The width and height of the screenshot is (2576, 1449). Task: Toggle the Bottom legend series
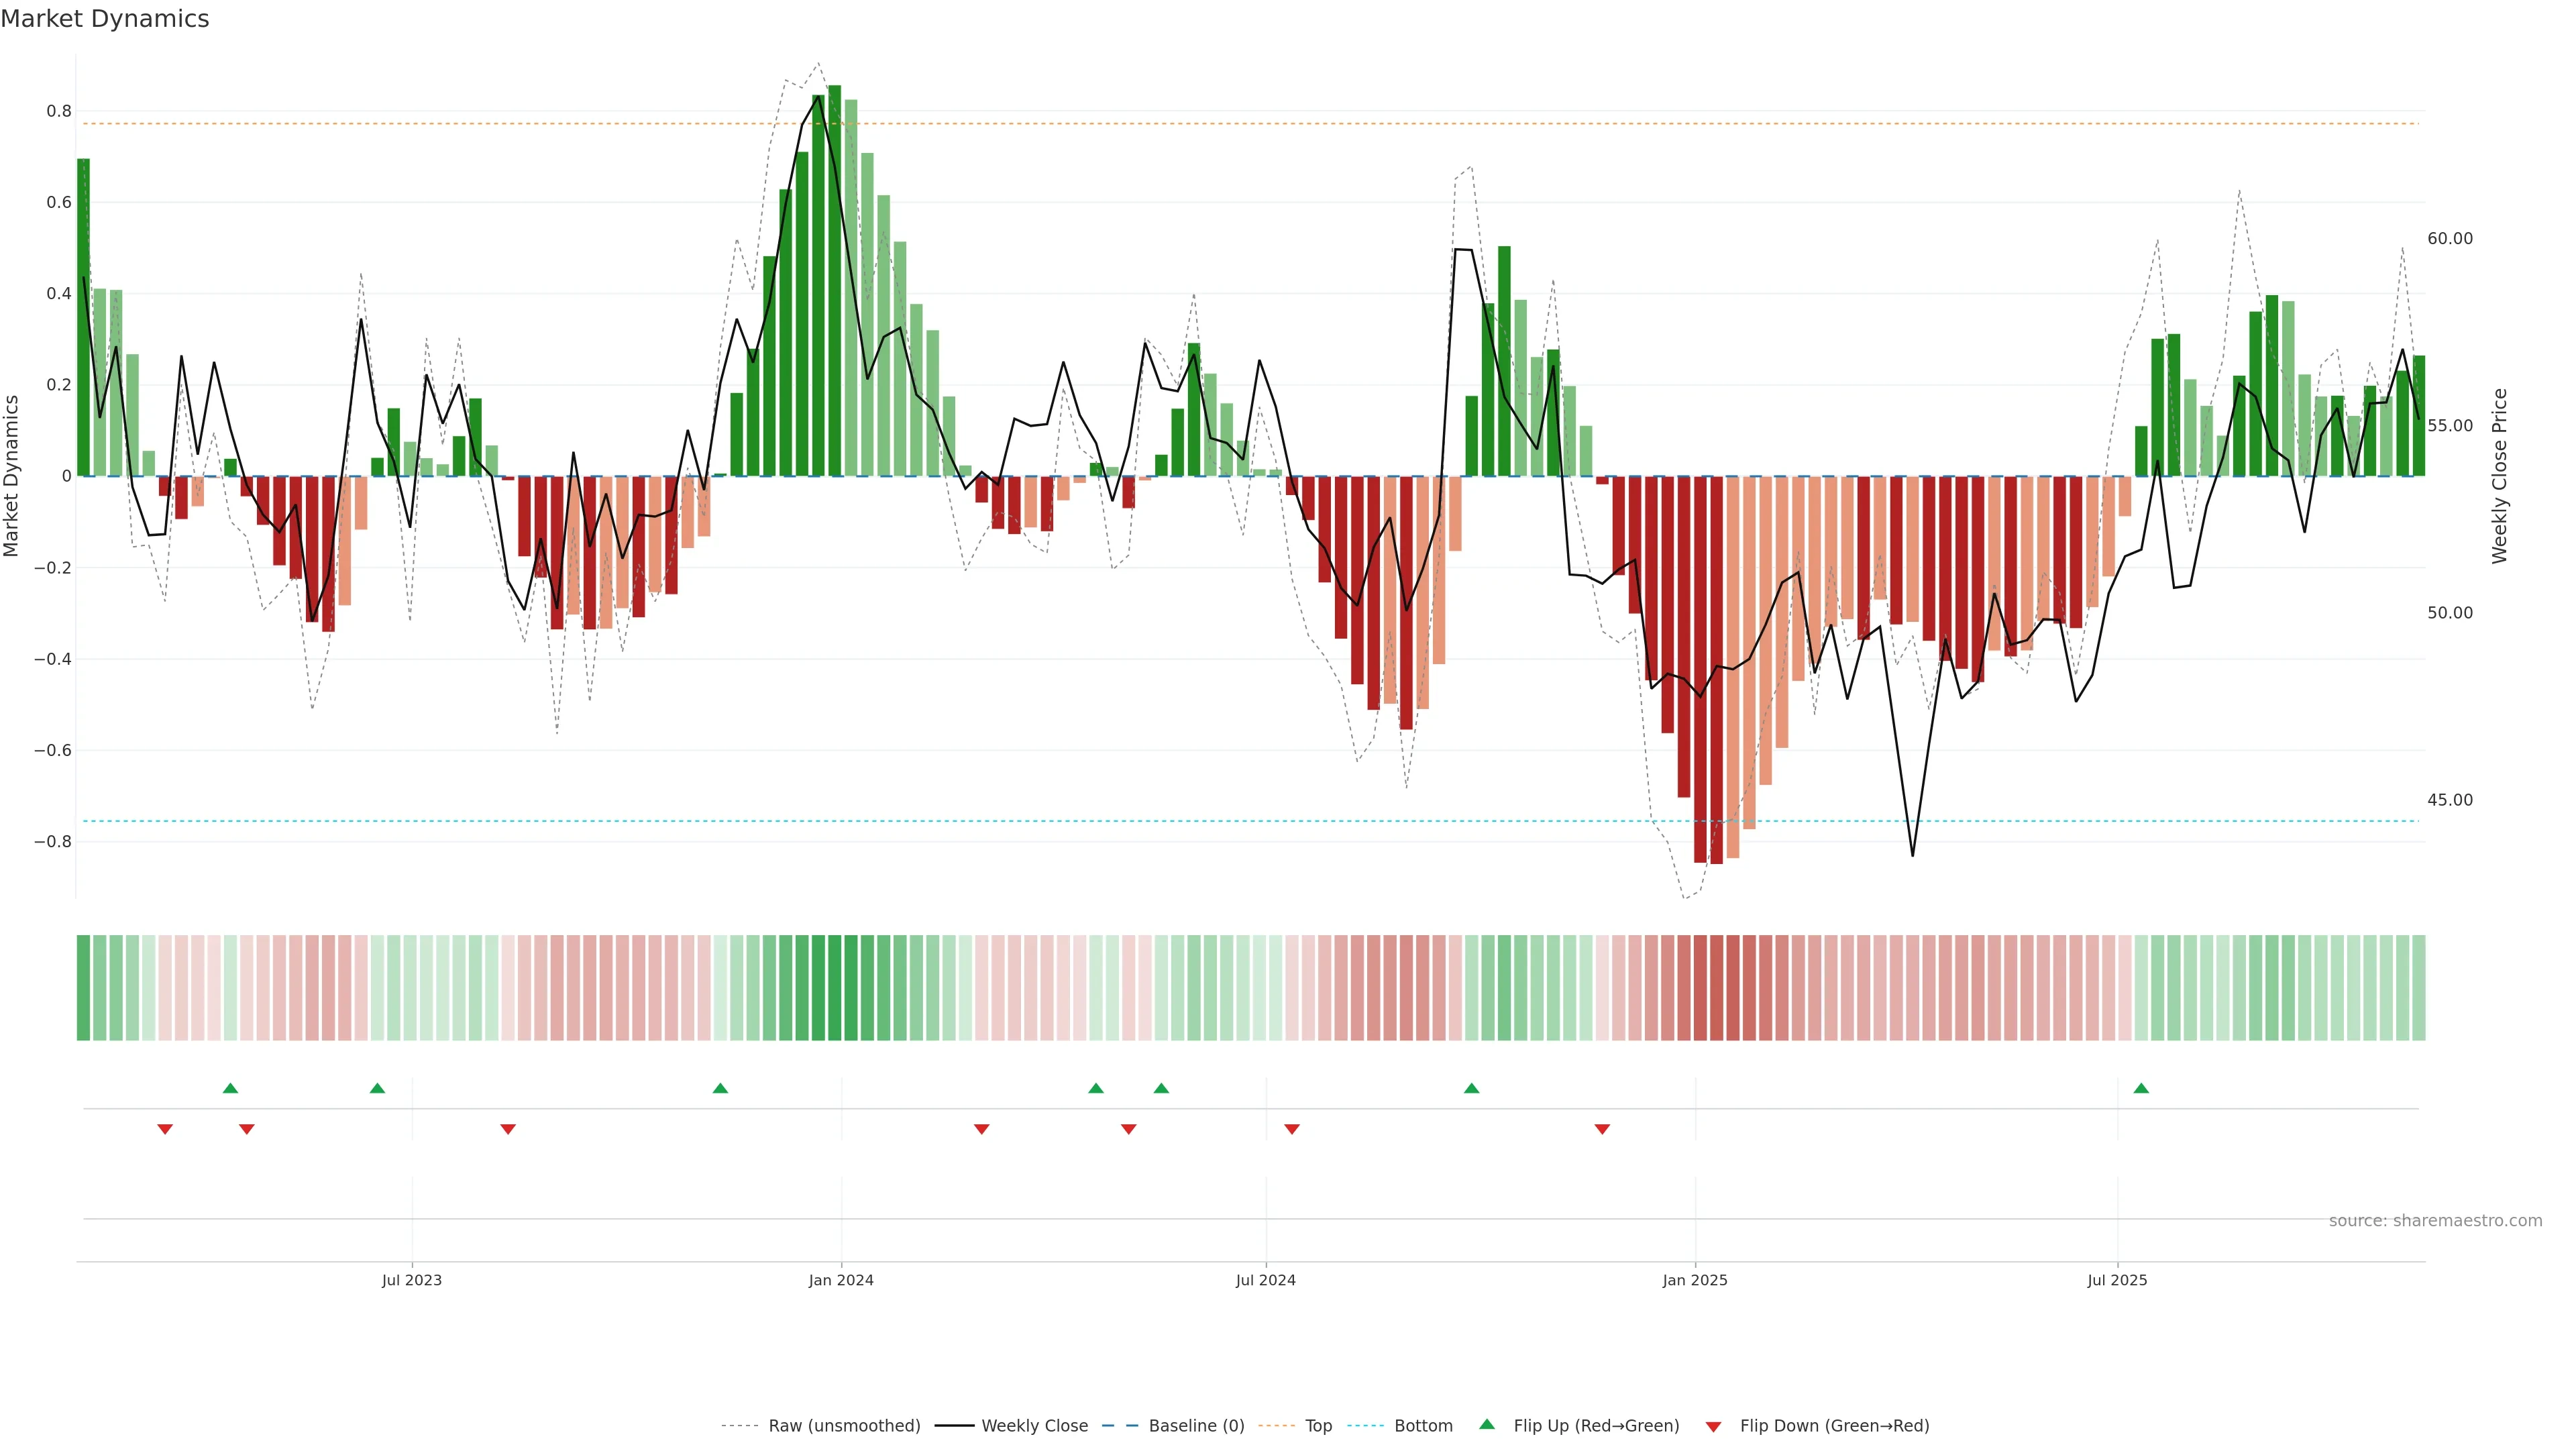1423,1426
